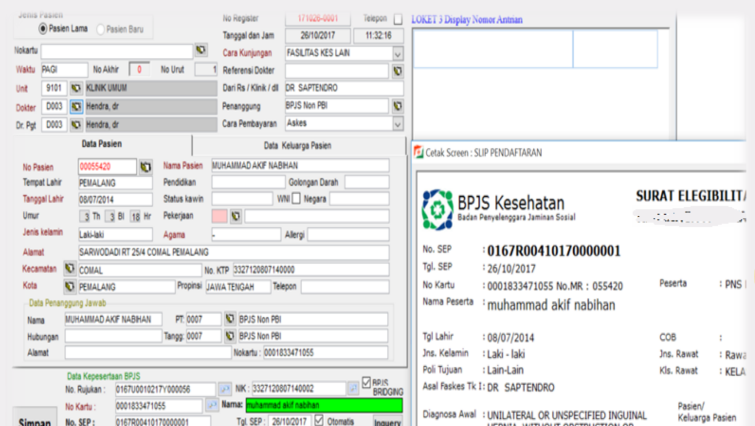755x426 pixels.
Task: Click green Nama field in BPJS section
Action: tap(324, 405)
